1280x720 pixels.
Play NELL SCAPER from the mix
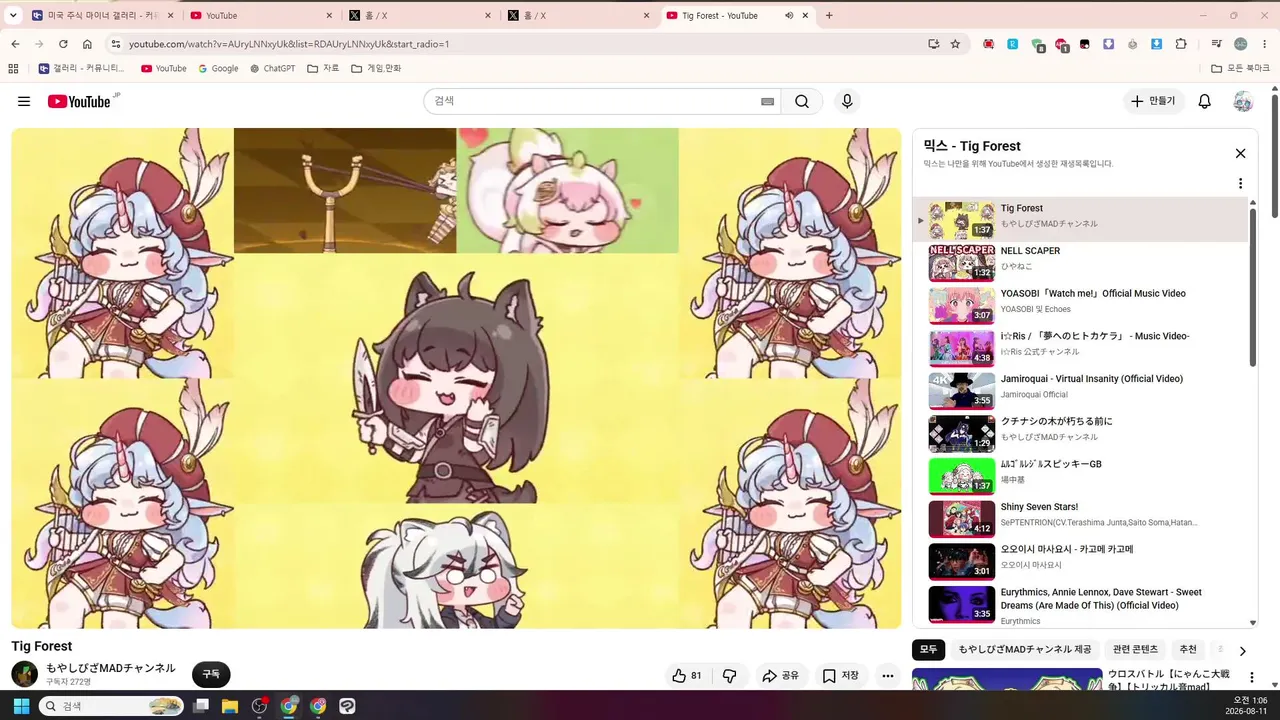[x=1081, y=263]
